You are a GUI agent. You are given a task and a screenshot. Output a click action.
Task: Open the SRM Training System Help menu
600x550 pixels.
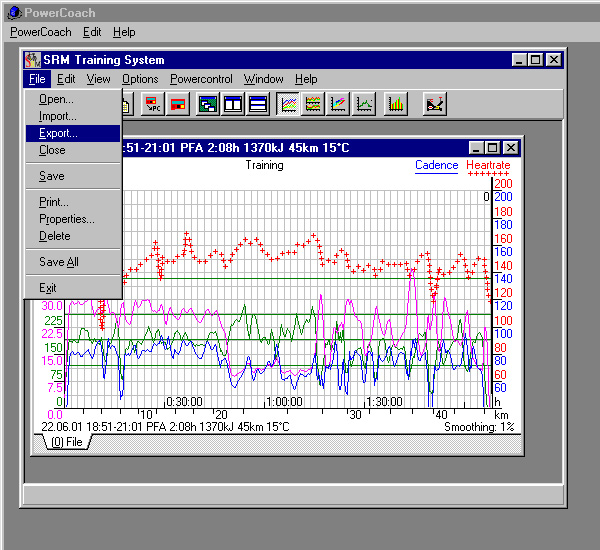[306, 79]
